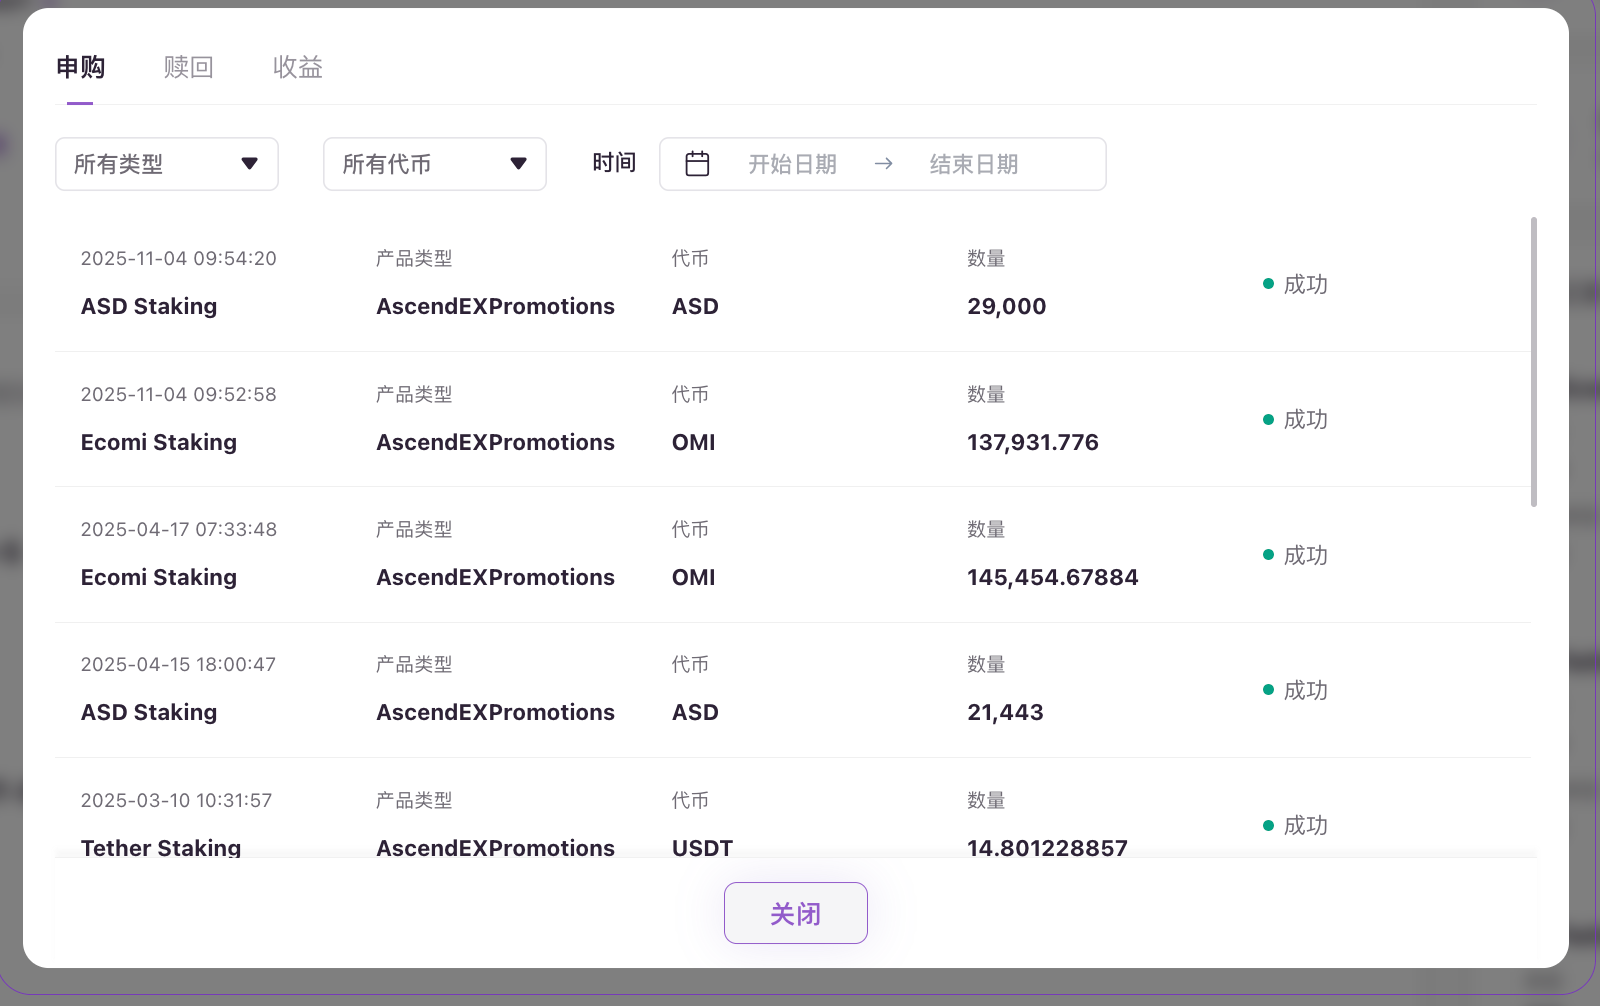This screenshot has height=1006, width=1600.
Task: Click the arrow between start and end dates
Action: 883,164
